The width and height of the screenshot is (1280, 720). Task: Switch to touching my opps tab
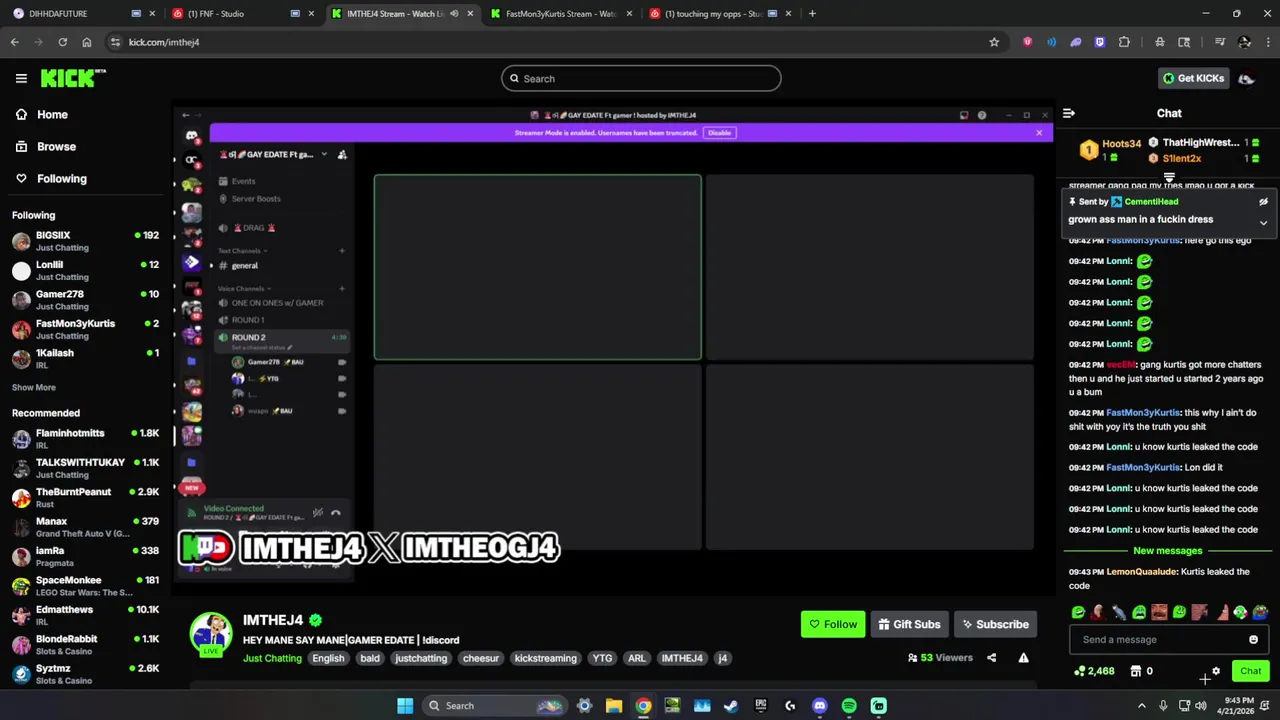pos(720,14)
